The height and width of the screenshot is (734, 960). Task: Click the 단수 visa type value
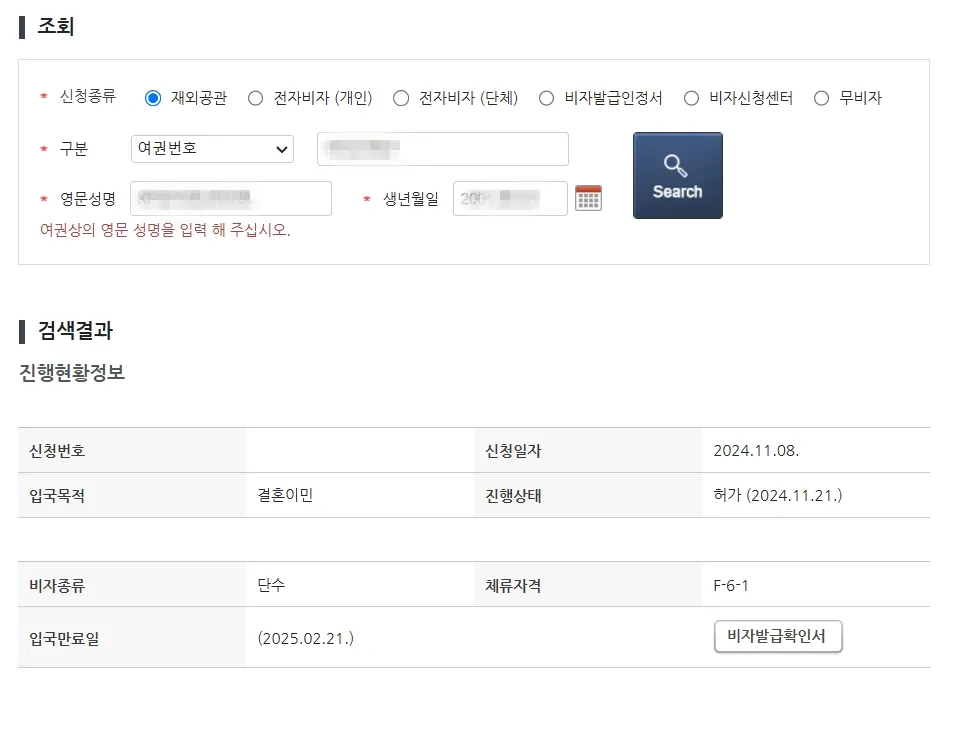[x=271, y=585]
